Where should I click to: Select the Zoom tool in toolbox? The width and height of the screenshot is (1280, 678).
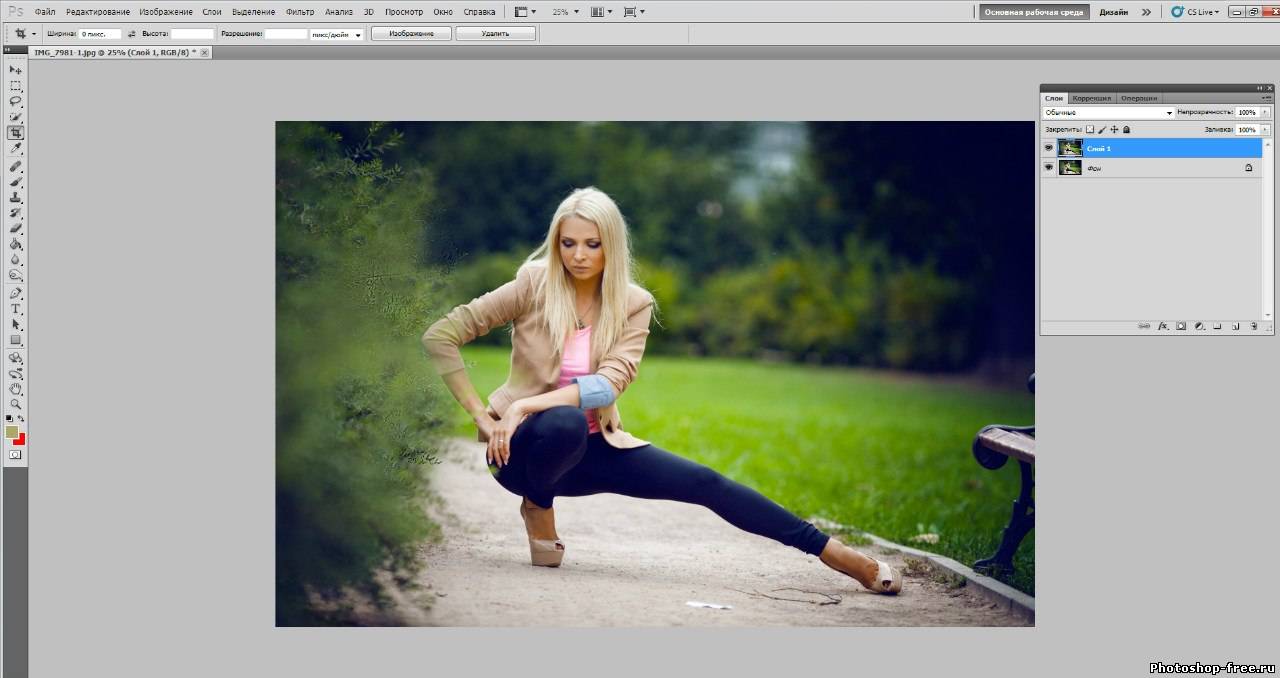(x=16, y=403)
